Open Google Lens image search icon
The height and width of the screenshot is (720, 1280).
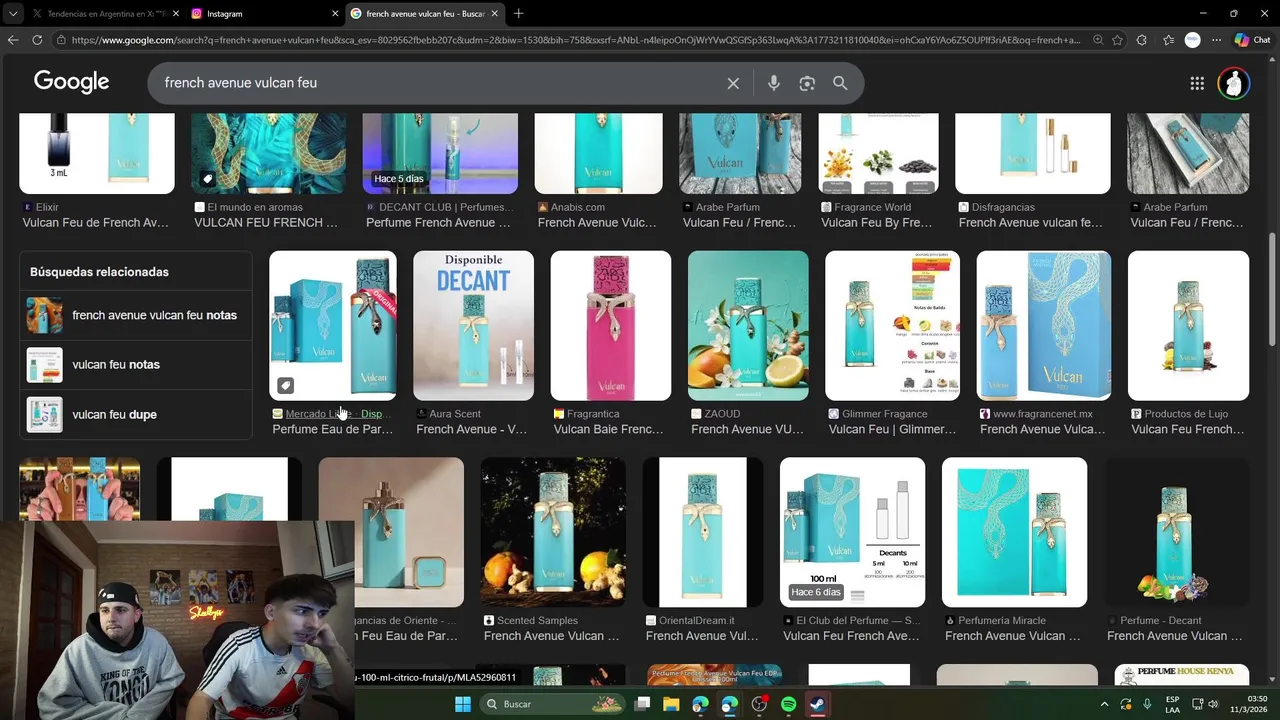[x=807, y=83]
